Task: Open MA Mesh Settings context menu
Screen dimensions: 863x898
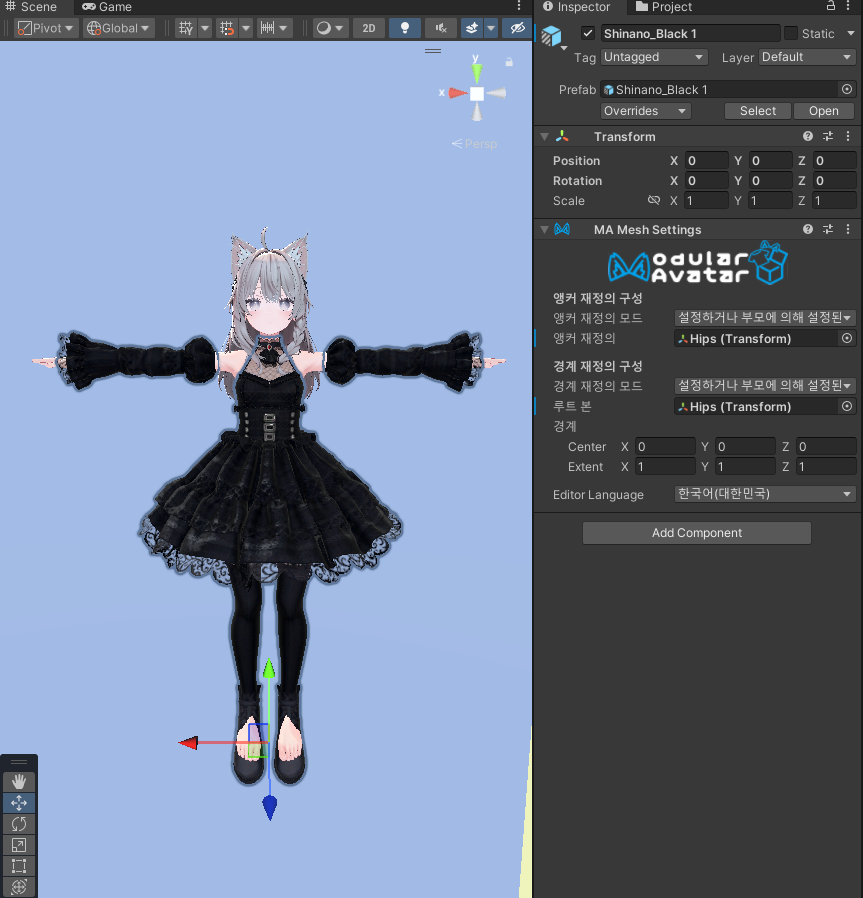Action: click(x=848, y=230)
